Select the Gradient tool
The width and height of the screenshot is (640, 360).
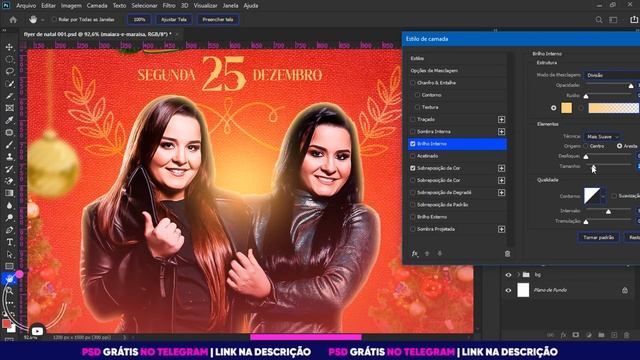tap(9, 193)
